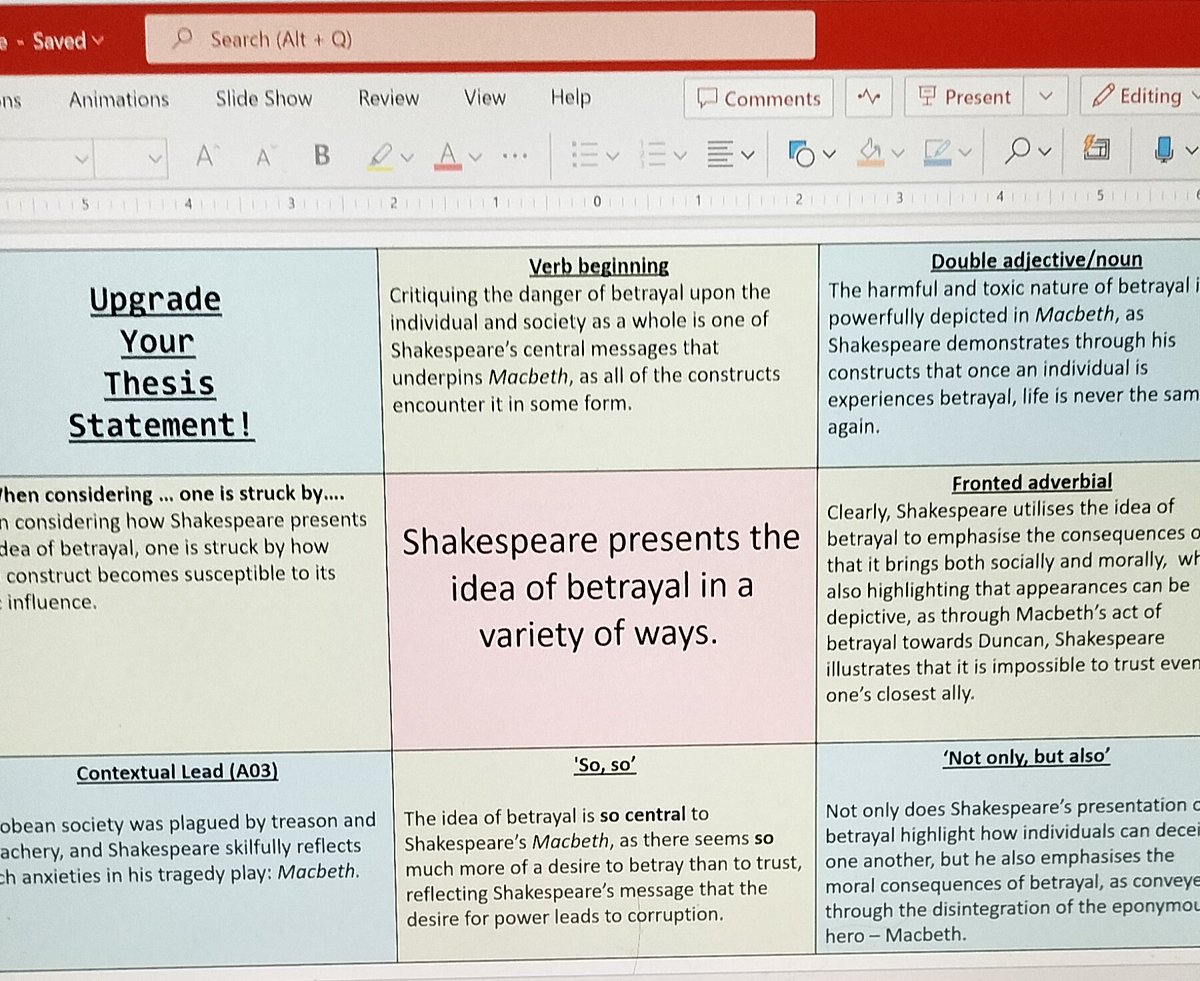Apply the text highlight pen
The width and height of the screenshot is (1200, 981).
click(381, 155)
